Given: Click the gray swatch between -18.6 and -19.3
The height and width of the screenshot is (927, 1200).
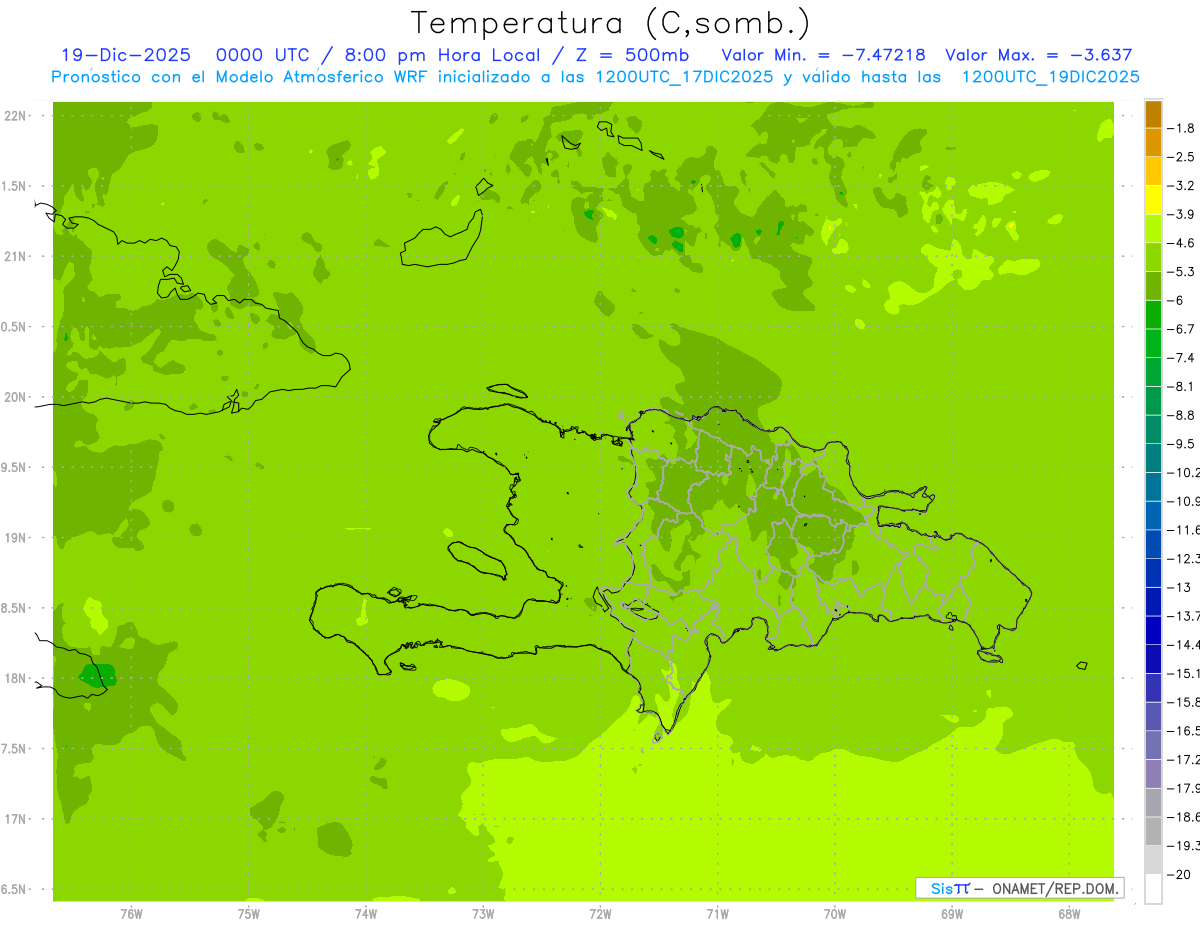Looking at the screenshot, I should coord(1153,831).
